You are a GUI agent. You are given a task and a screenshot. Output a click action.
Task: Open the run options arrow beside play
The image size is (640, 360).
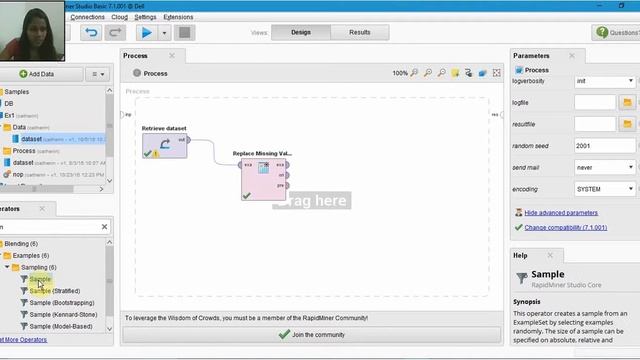164,33
